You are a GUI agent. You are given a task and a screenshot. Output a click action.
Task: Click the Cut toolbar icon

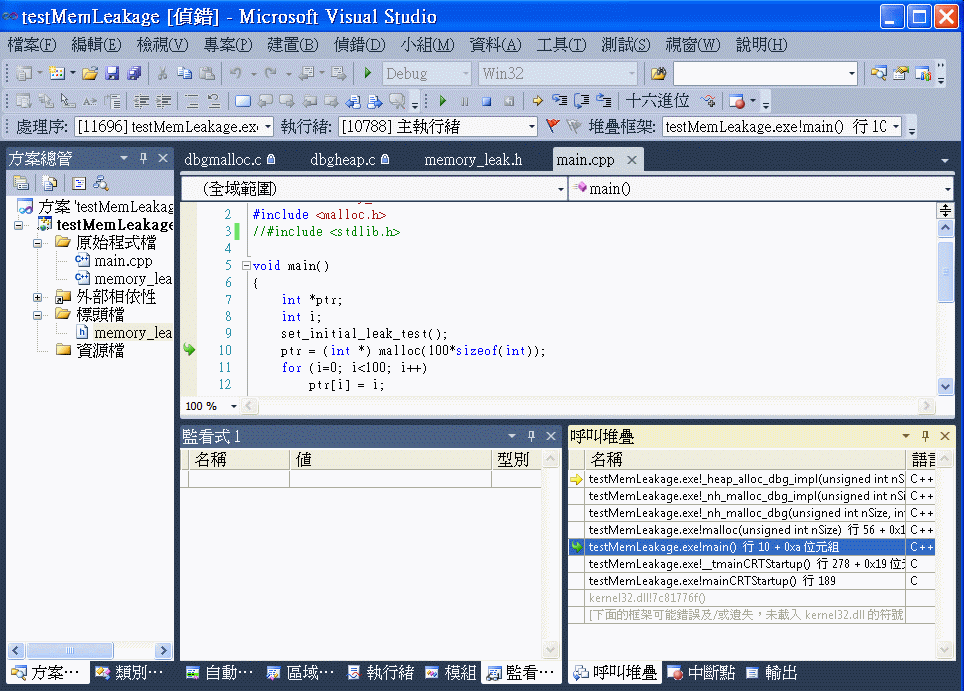[162, 74]
